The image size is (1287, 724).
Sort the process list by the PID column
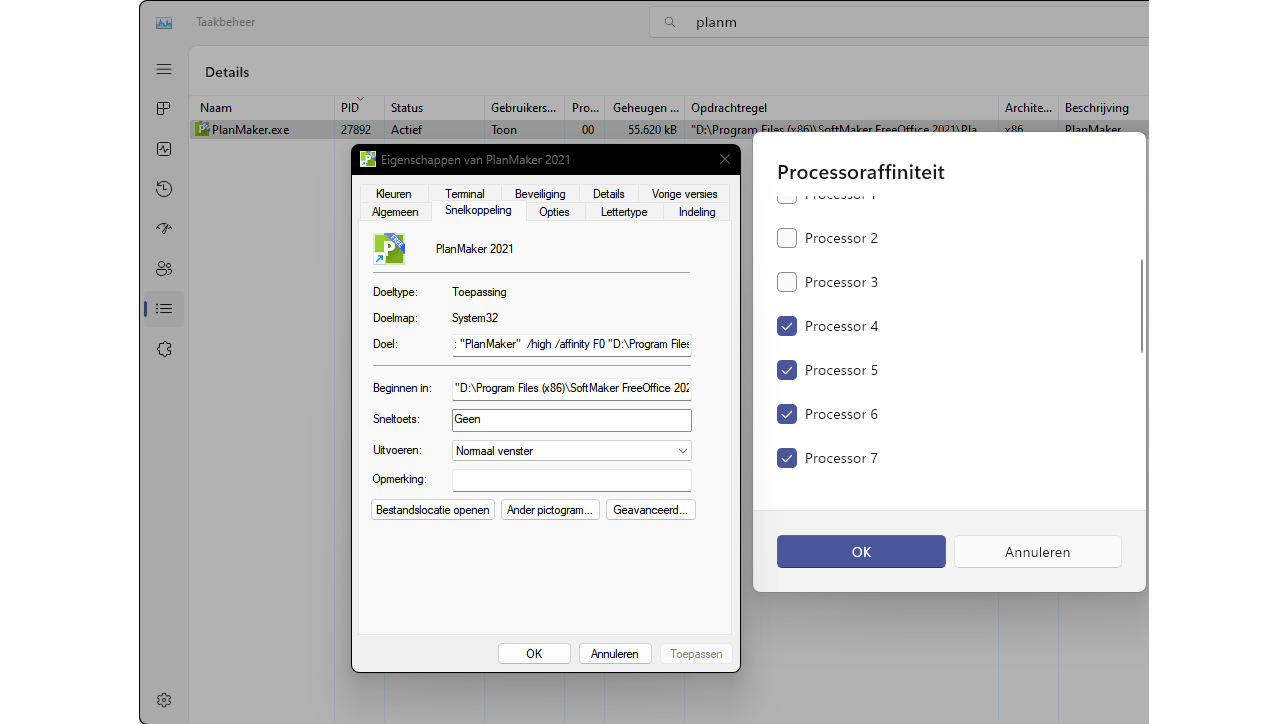359,108
